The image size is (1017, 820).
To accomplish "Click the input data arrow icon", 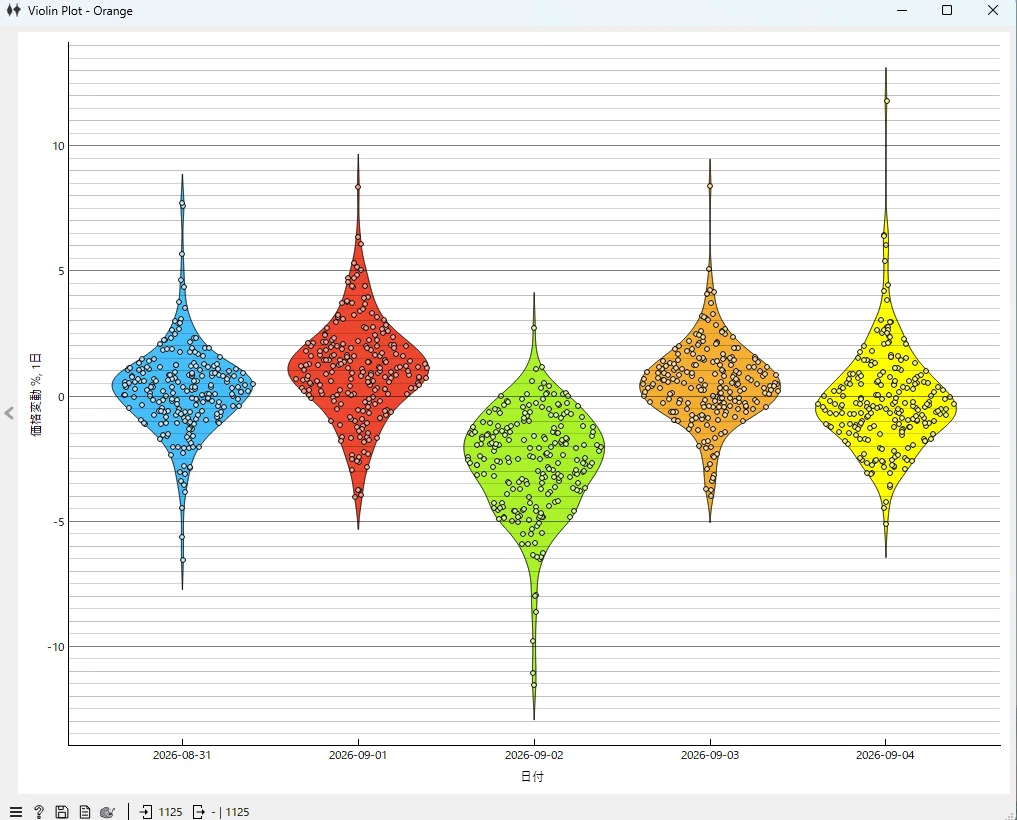I will click(x=146, y=812).
